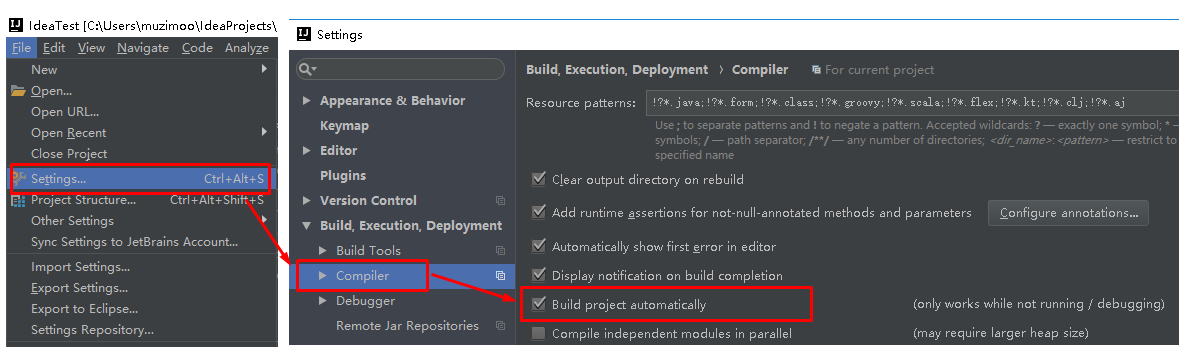Click the Configure annotations... button
Image resolution: width=1186 pixels, height=364 pixels.
pyautogui.click(x=1068, y=213)
